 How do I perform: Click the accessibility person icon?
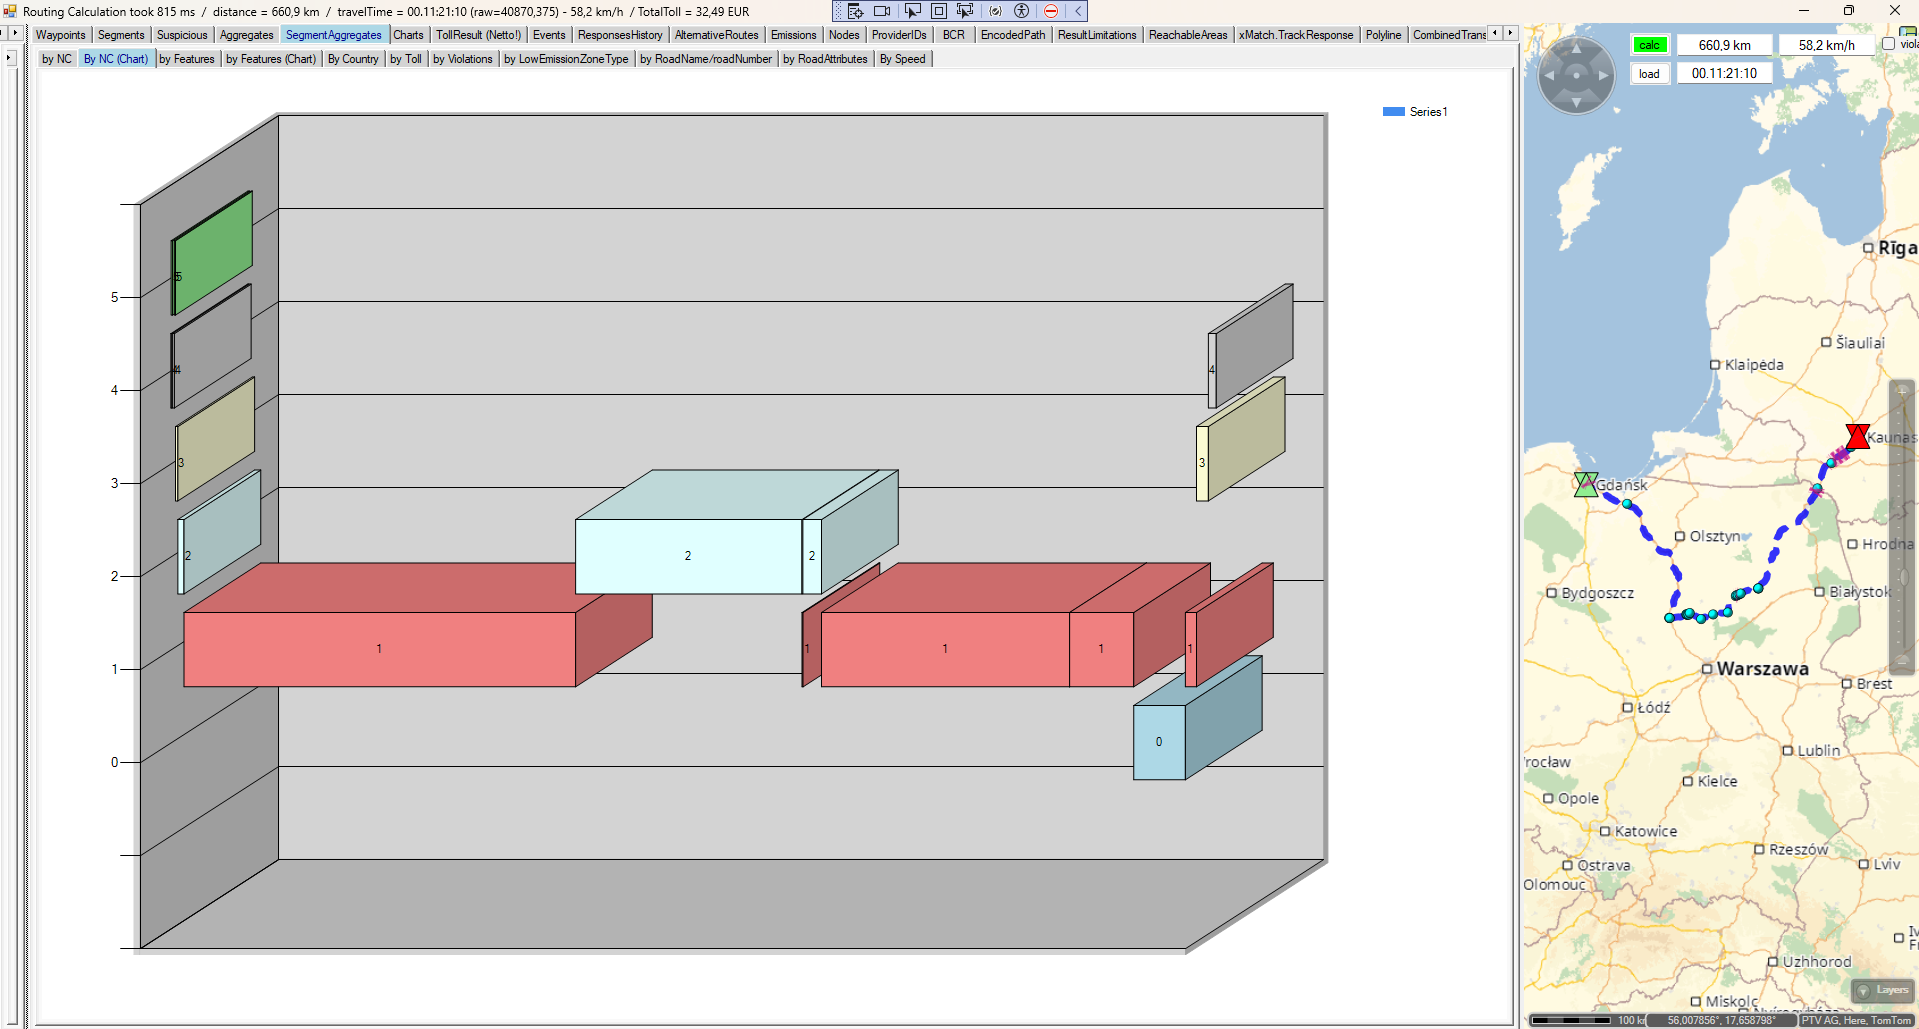pyautogui.click(x=1022, y=11)
